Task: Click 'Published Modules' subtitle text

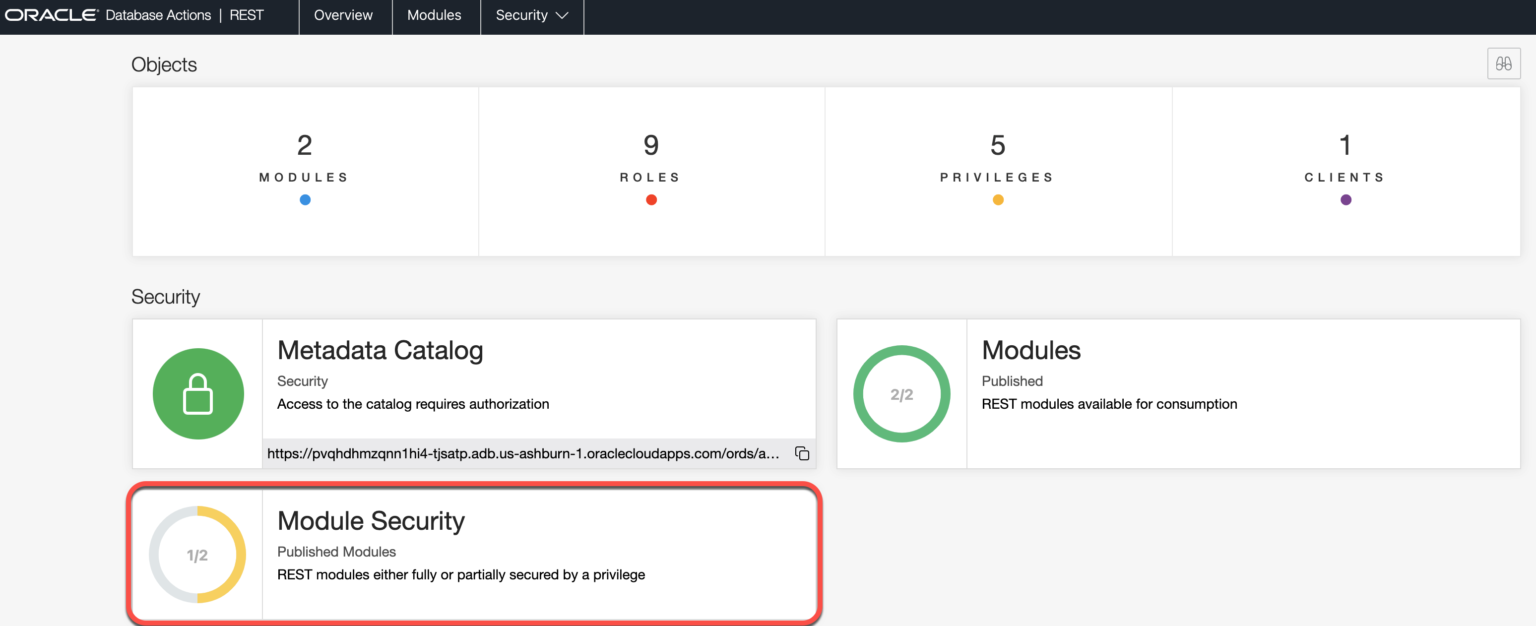Action: click(336, 552)
